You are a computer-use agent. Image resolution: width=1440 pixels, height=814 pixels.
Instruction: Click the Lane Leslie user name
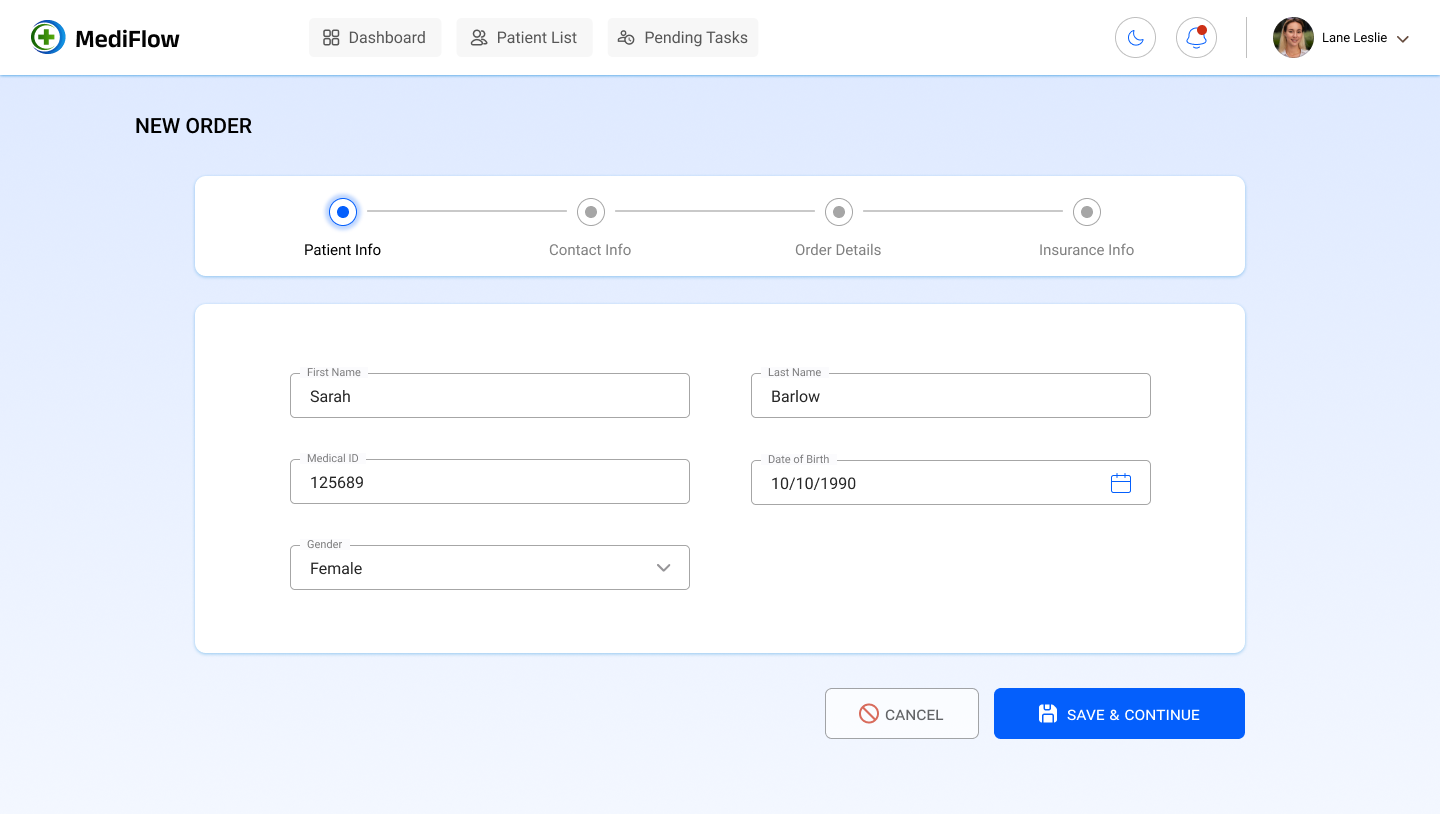coord(1354,38)
